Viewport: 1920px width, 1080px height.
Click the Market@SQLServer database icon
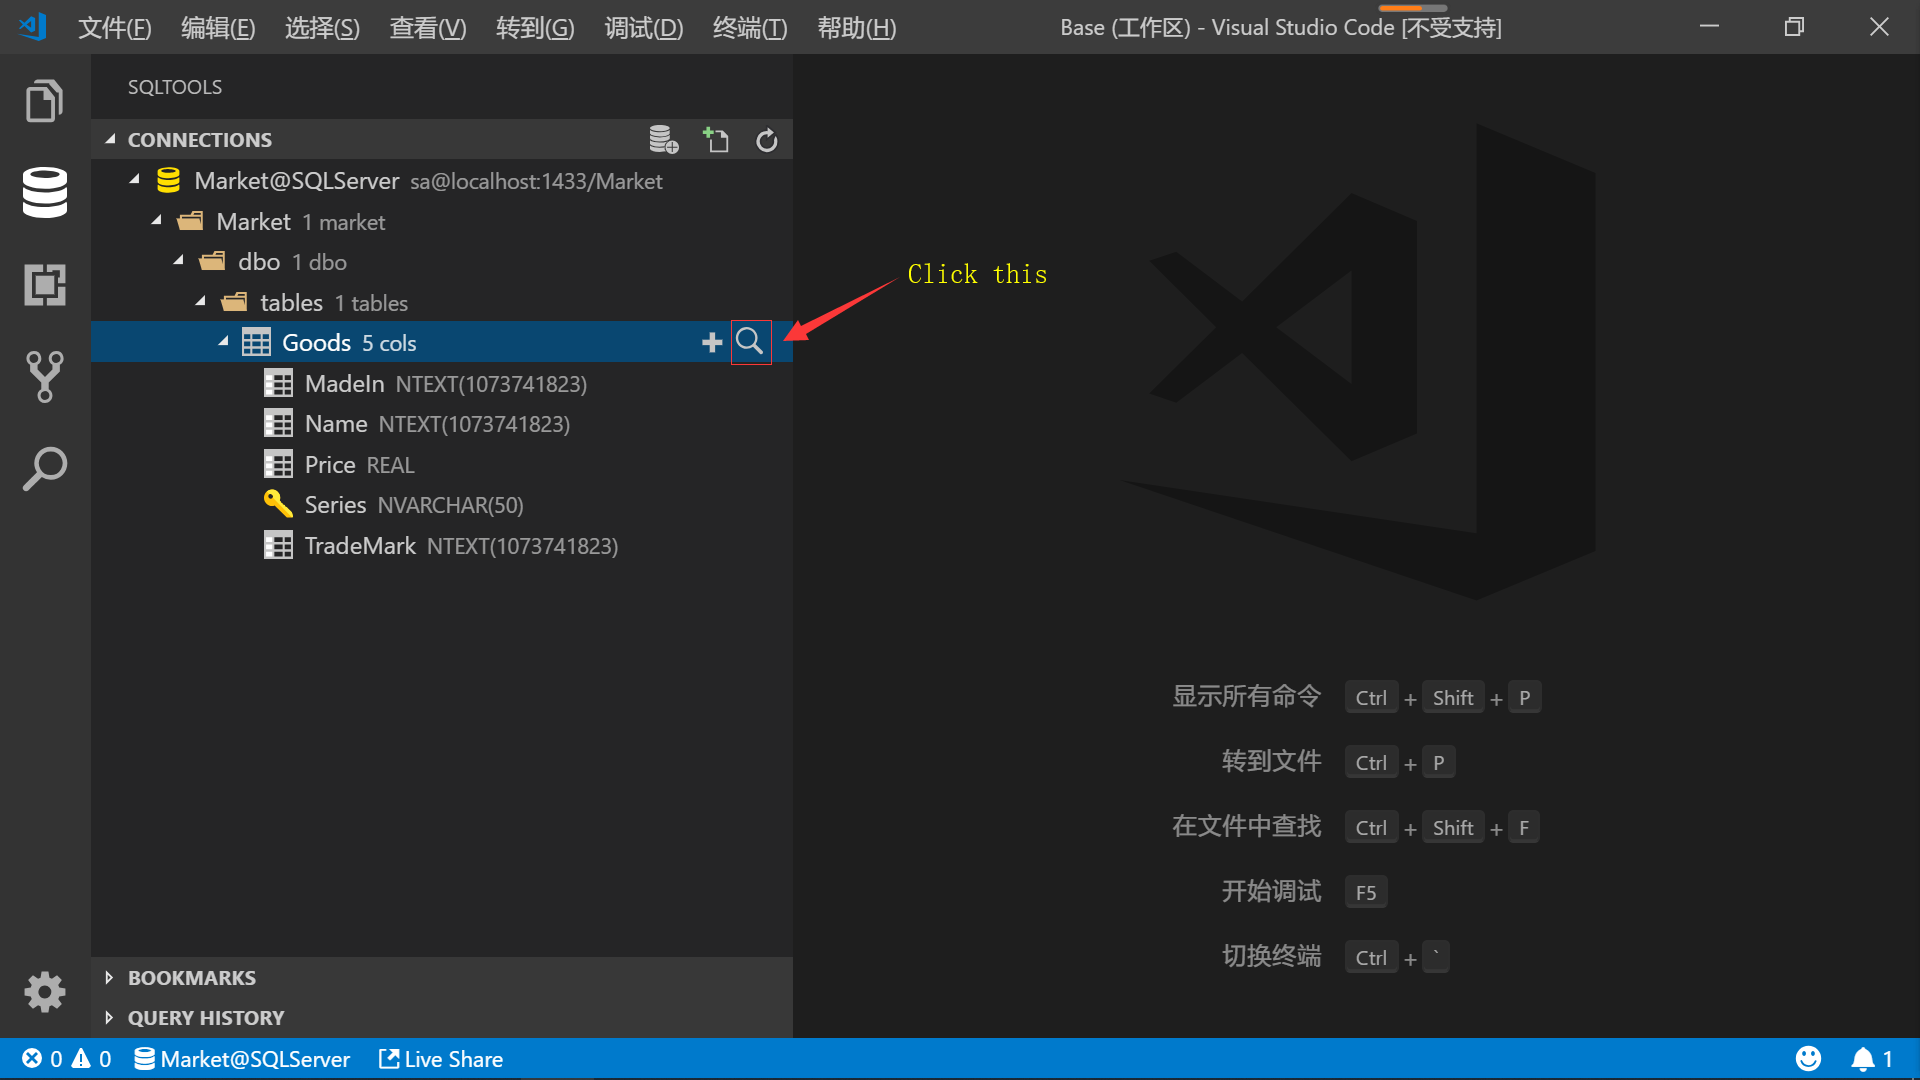[x=168, y=181]
